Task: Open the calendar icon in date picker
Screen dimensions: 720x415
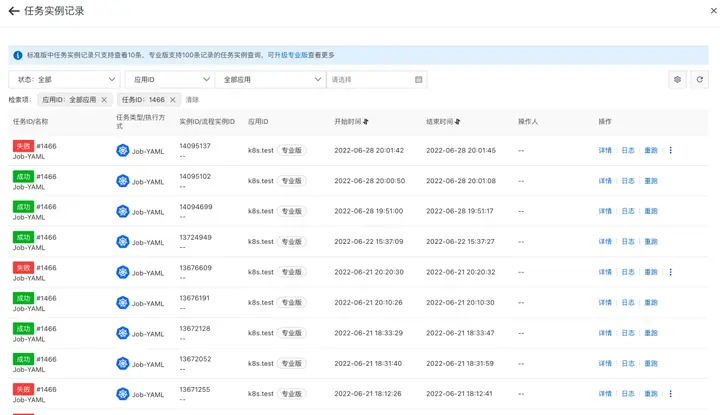Action: tap(419, 79)
